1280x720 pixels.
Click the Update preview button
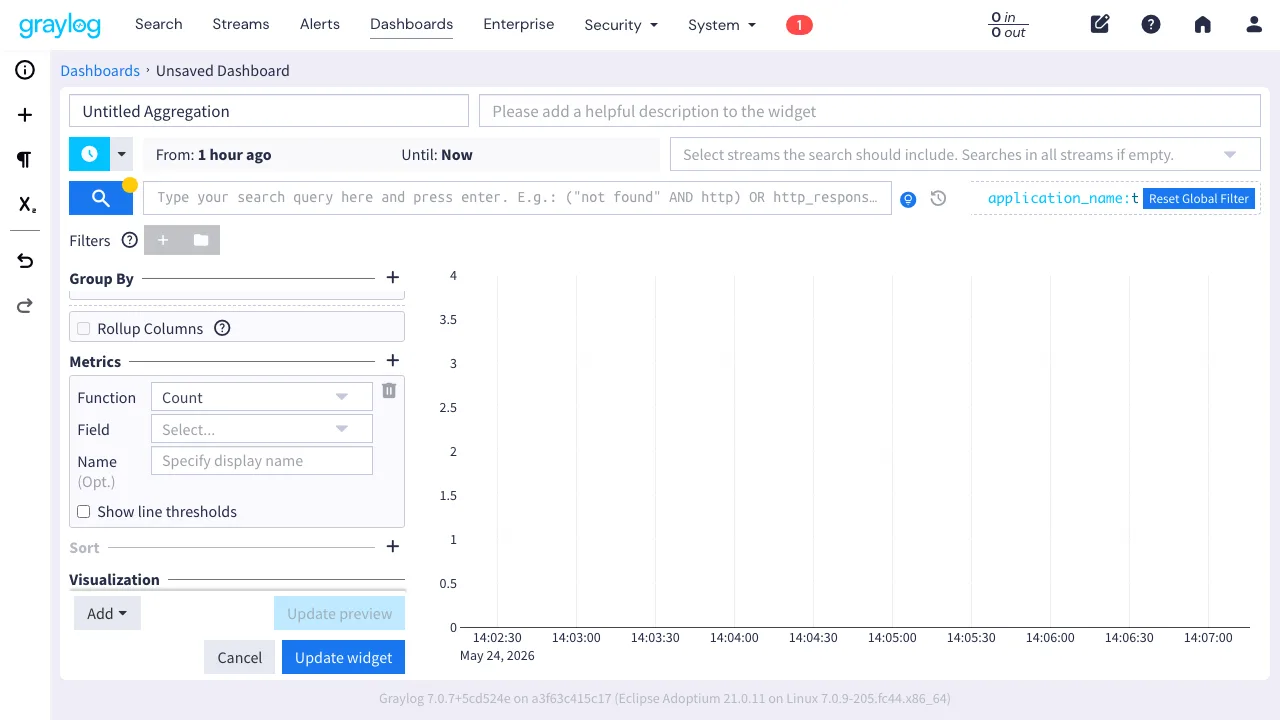(340, 613)
